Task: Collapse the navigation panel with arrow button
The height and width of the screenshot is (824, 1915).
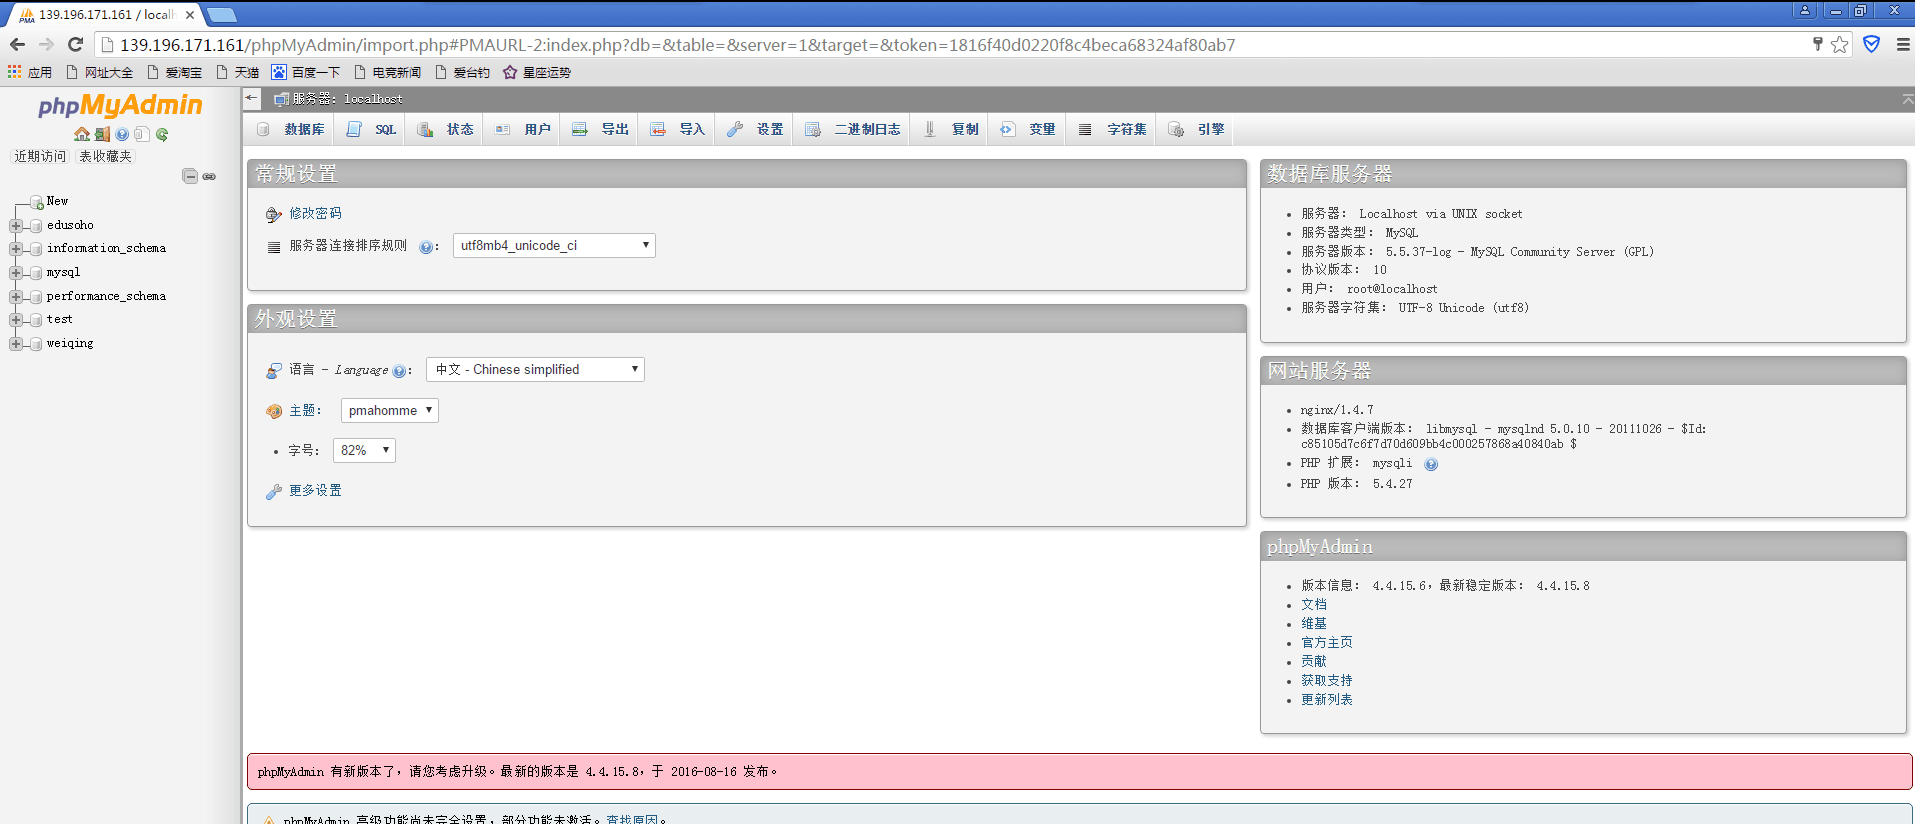Action: point(251,98)
